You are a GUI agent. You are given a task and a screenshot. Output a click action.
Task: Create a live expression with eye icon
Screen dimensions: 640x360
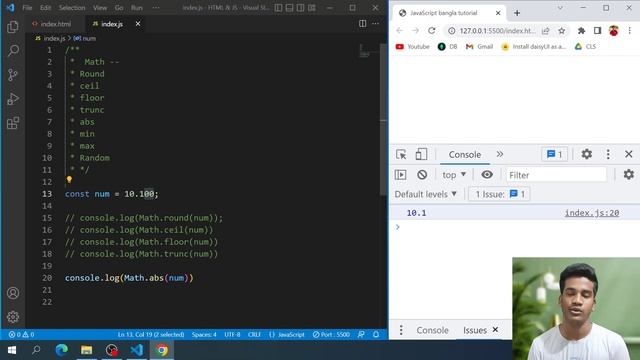[x=487, y=175]
